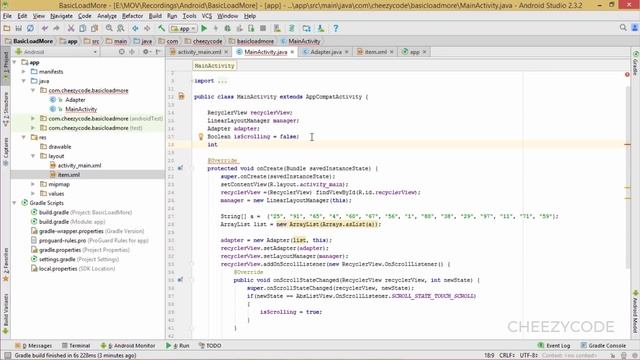Click the search magnifier at top right
The height and width of the screenshot is (360, 640).
(623, 28)
